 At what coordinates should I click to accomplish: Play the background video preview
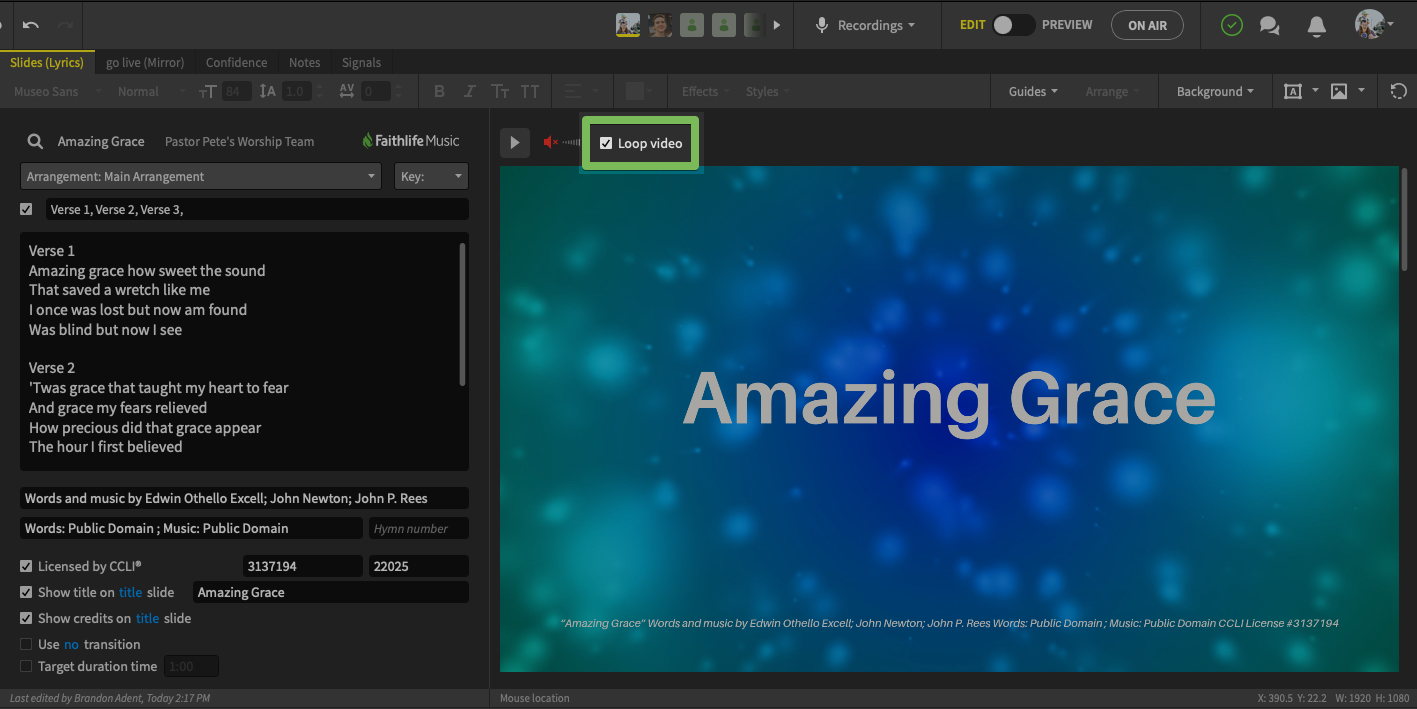click(514, 143)
